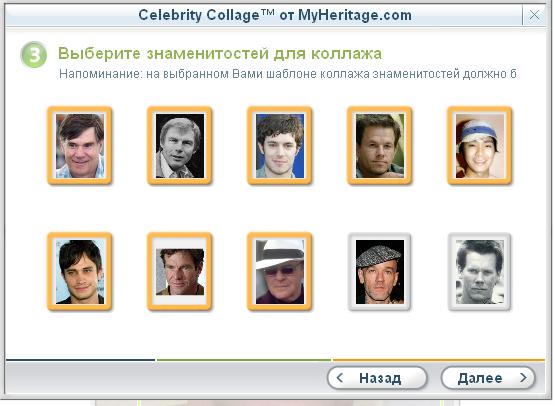Click the dark blue progress bar segment

pos(80,360)
